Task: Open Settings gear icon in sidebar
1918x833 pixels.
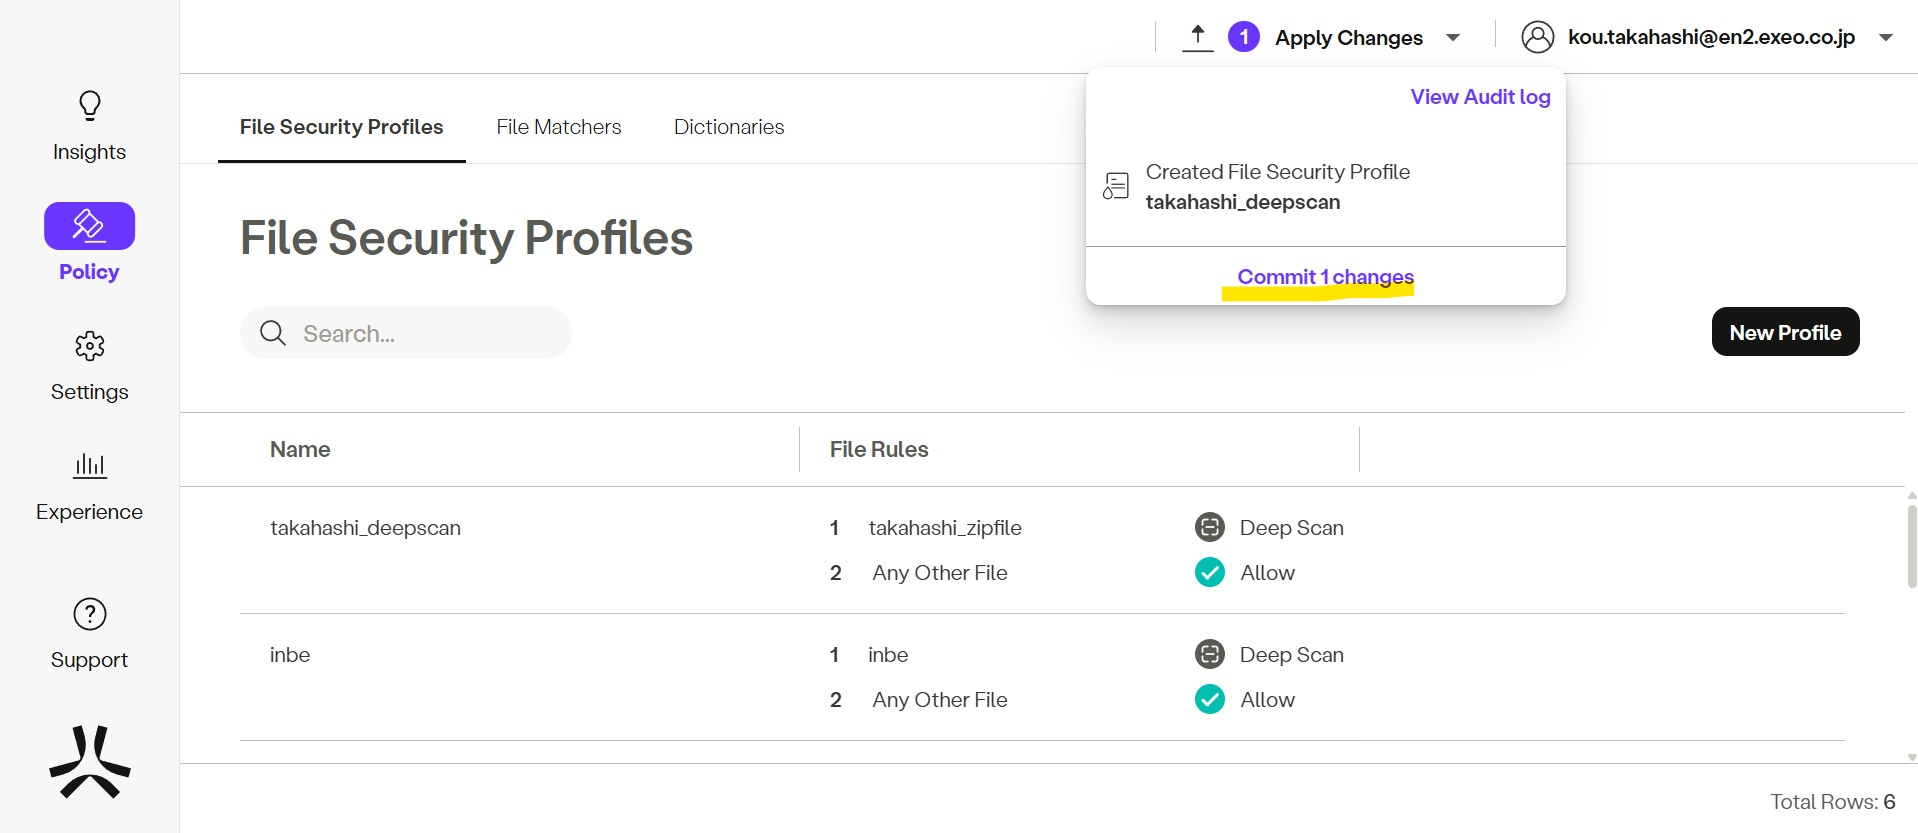Action: pos(90,346)
